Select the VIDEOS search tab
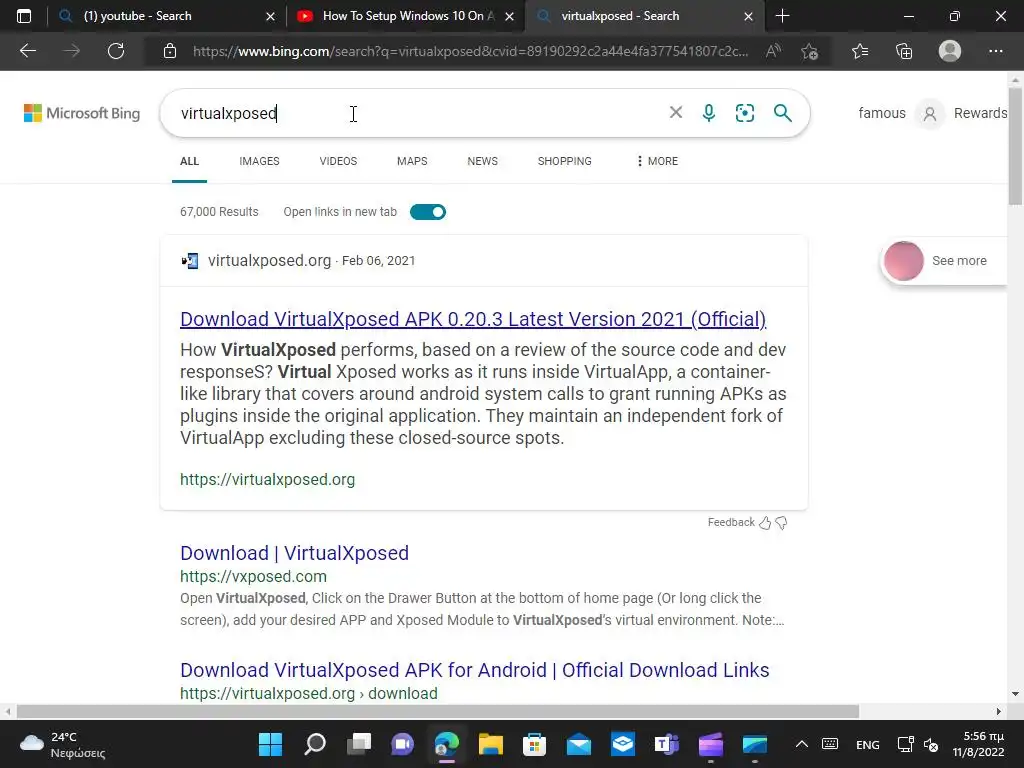 (338, 161)
